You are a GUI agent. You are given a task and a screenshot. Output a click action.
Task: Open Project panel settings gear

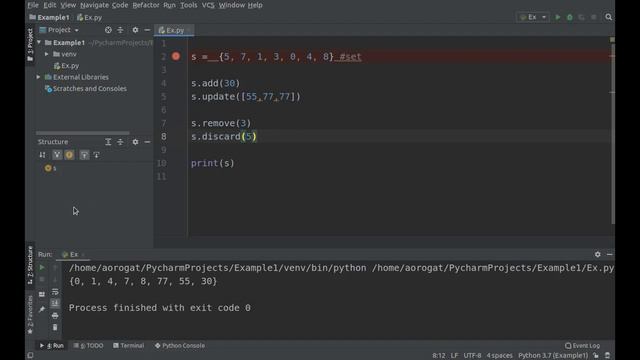click(135, 30)
